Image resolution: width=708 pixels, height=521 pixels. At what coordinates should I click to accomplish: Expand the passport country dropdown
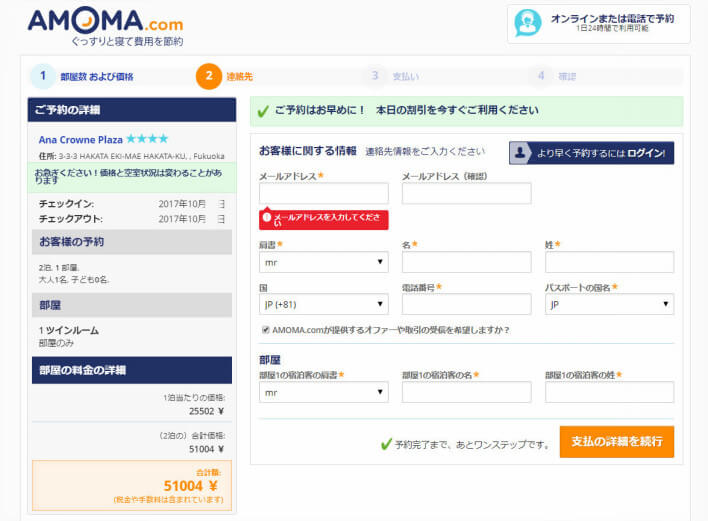coord(609,304)
